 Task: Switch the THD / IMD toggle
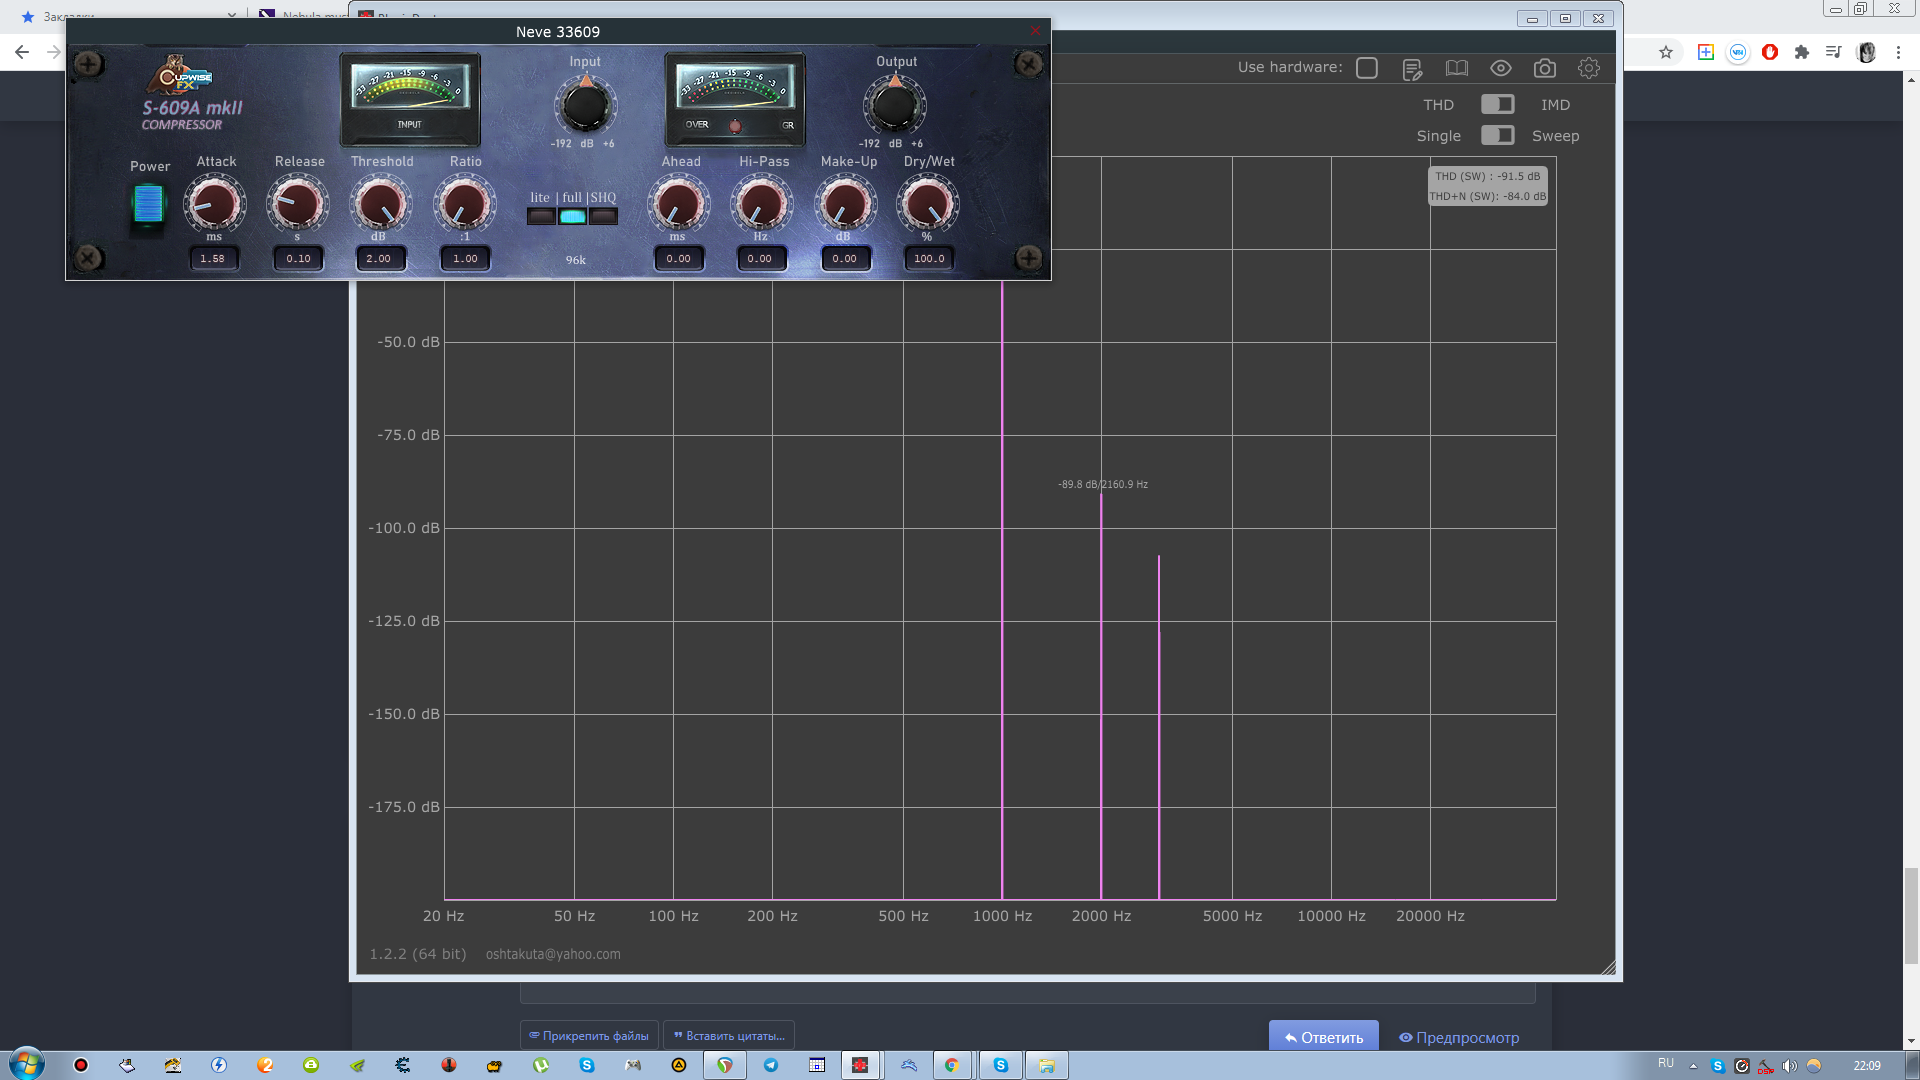click(x=1497, y=104)
